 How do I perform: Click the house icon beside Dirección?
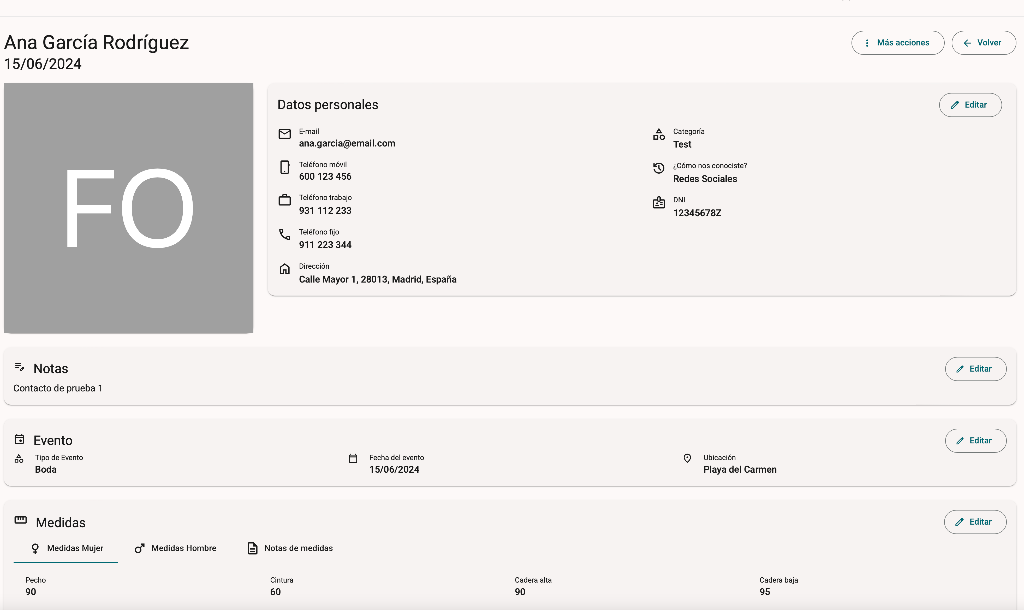click(285, 269)
